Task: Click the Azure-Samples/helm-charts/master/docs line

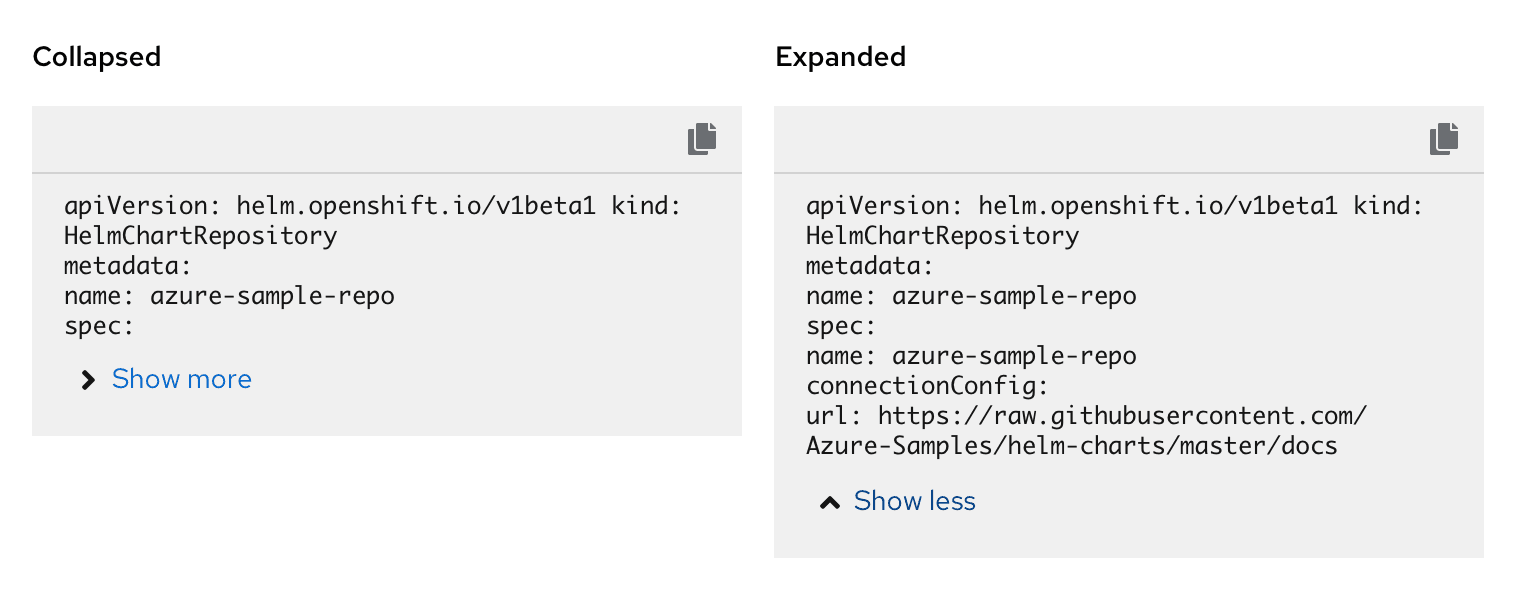Action: point(1072,446)
